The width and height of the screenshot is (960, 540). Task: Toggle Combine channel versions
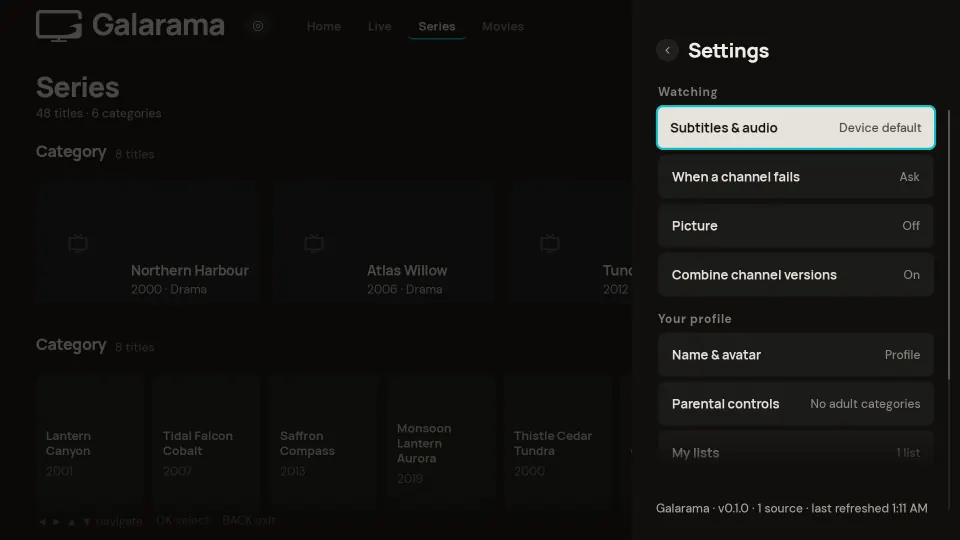(x=795, y=275)
